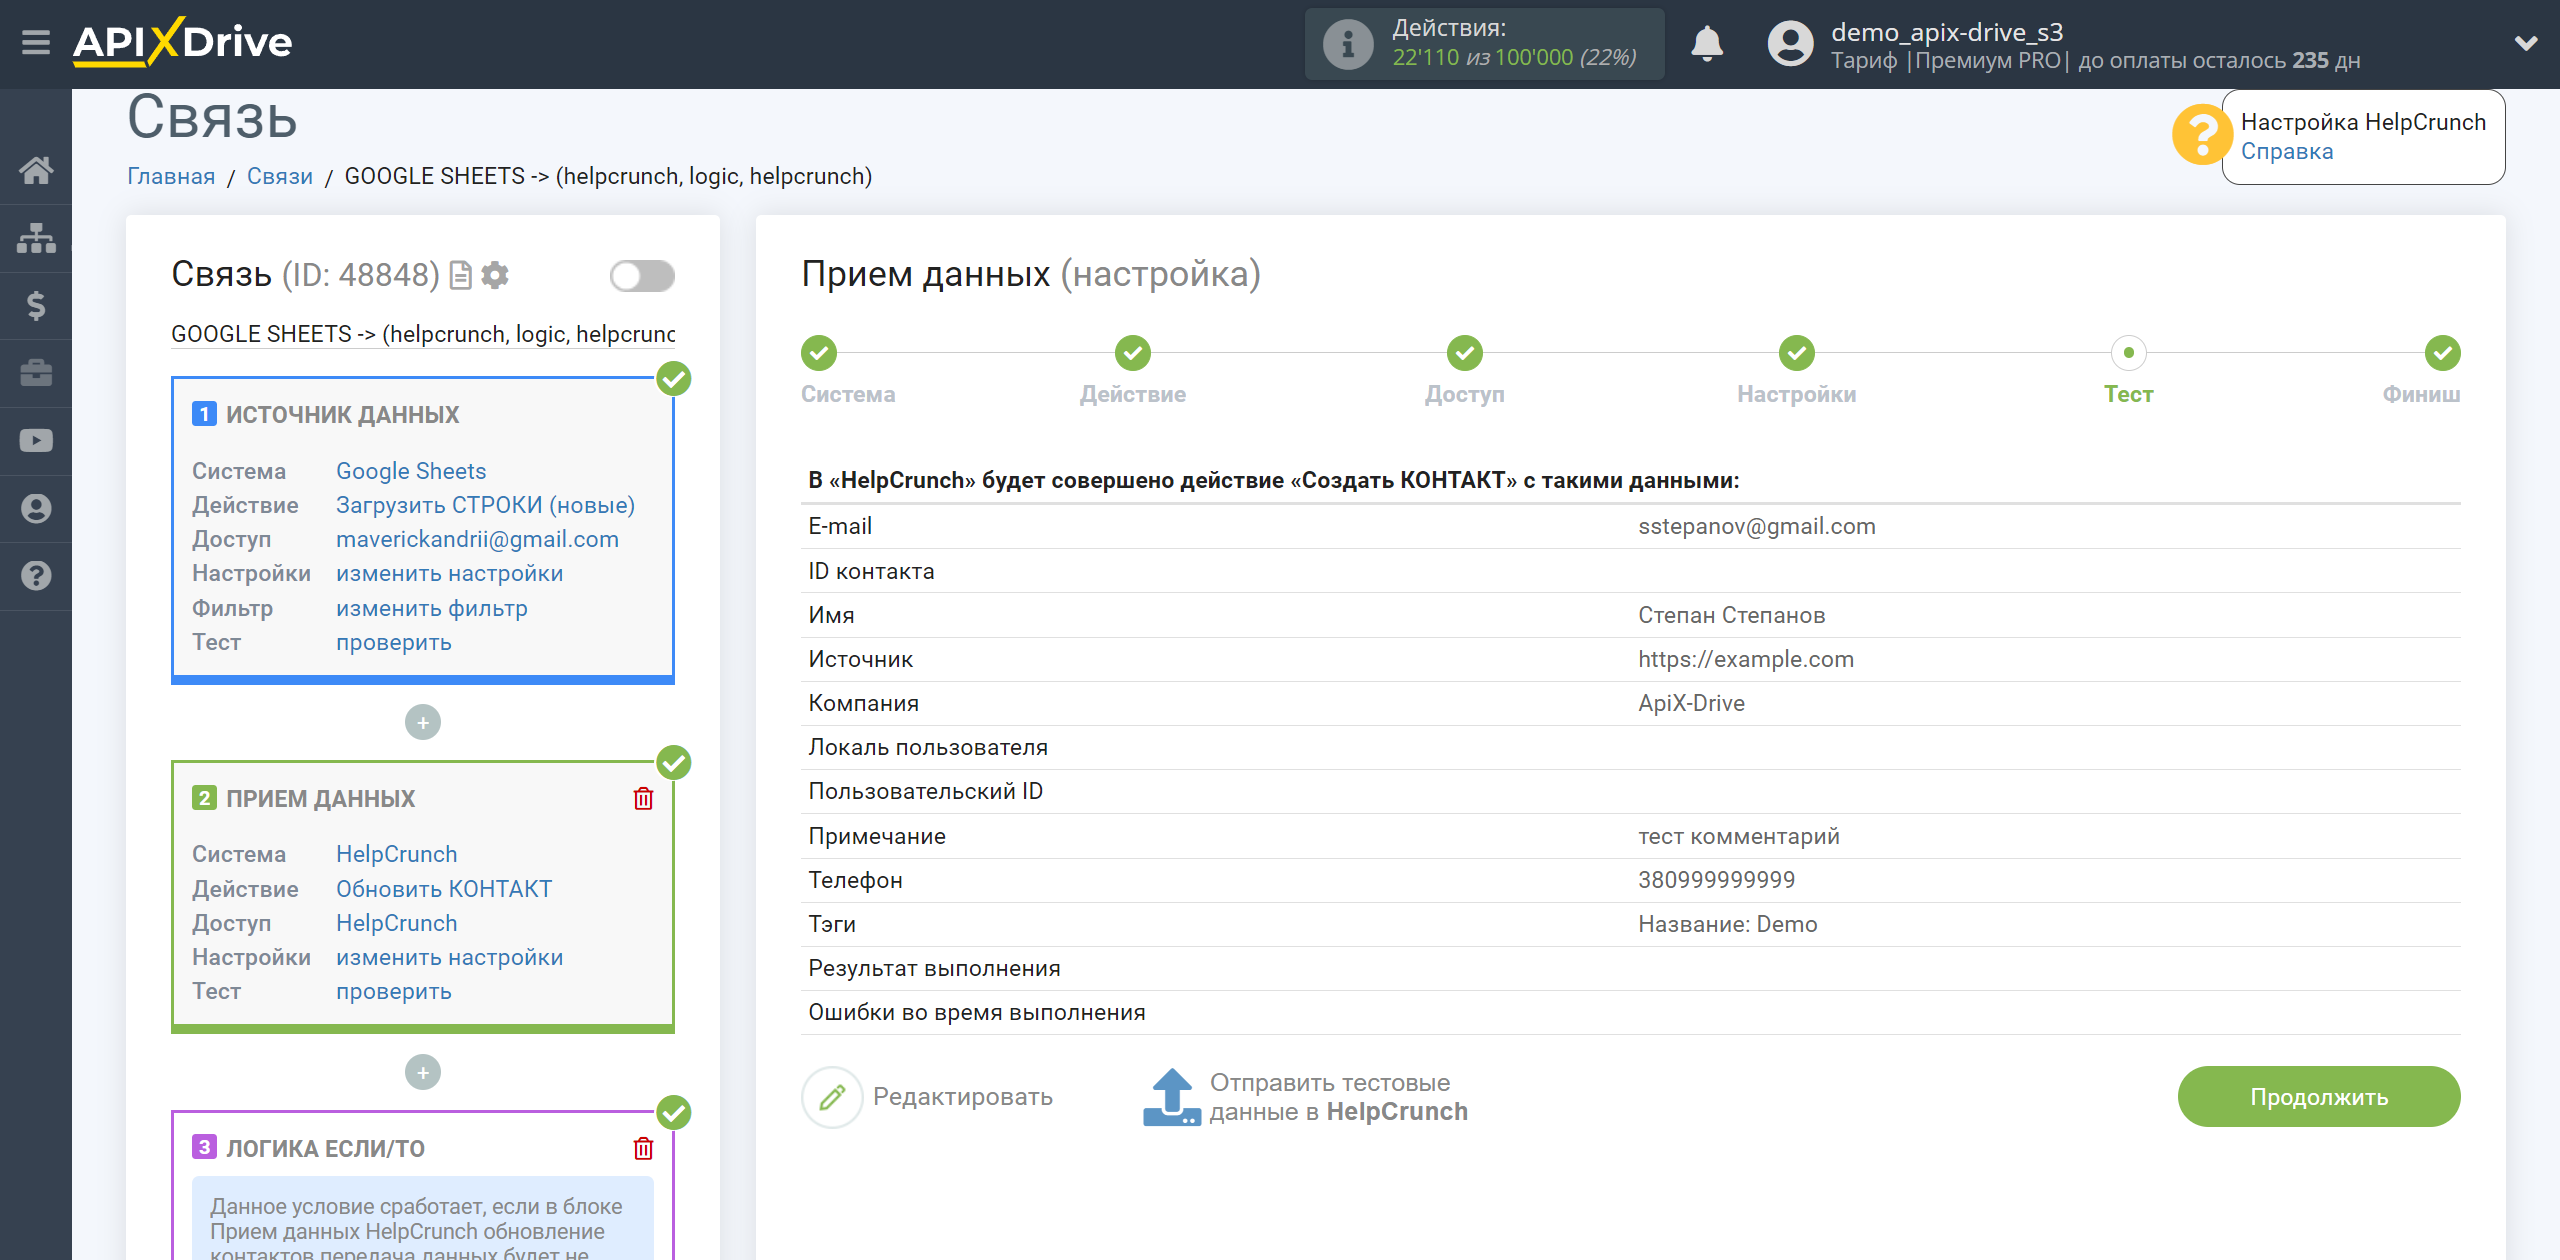Delete the Прием данных block
The image size is (2560, 1260).
[643, 799]
